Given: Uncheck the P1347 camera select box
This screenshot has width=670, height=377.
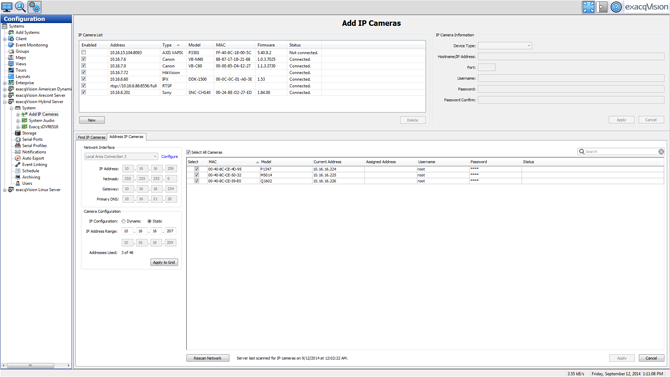Looking at the screenshot, I should pyautogui.click(x=197, y=169).
